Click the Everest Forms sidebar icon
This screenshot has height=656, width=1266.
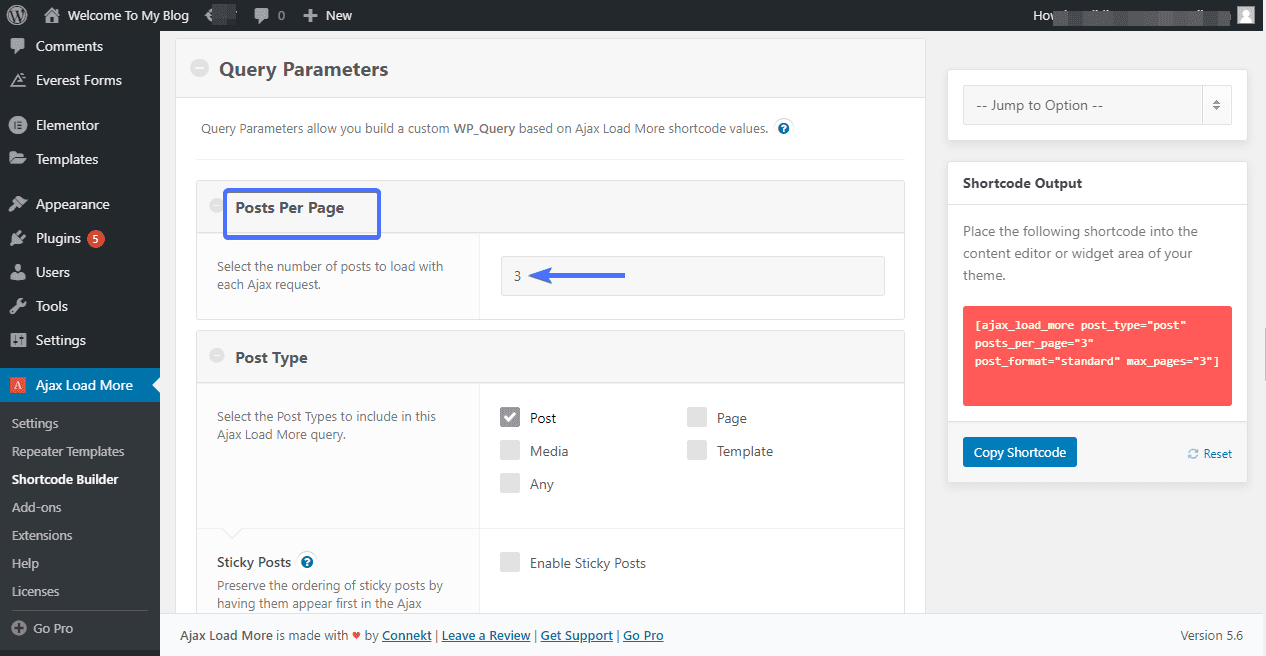click(18, 80)
